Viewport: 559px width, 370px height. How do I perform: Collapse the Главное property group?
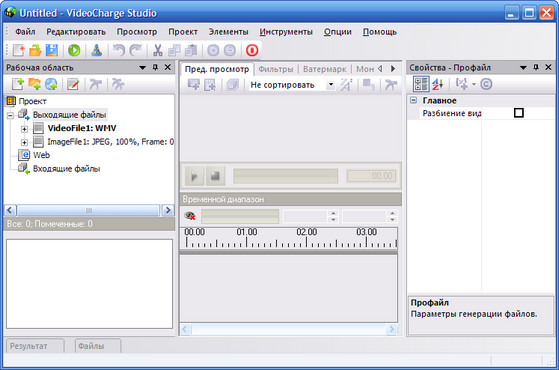[414, 100]
